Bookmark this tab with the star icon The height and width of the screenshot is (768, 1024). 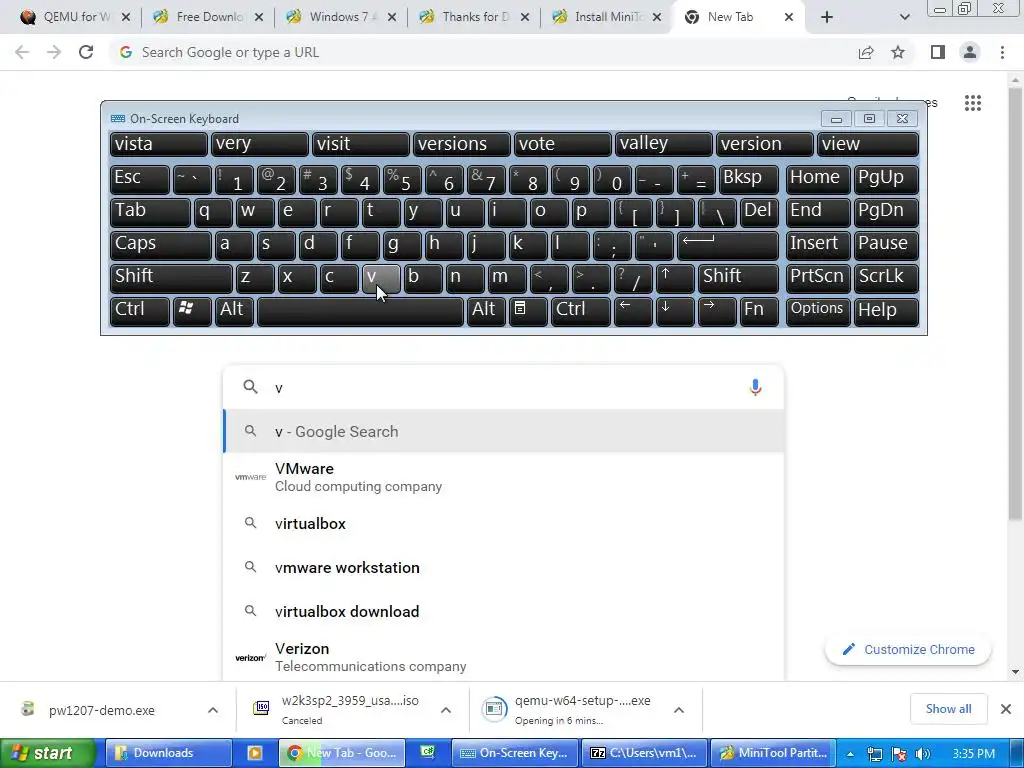click(x=898, y=52)
